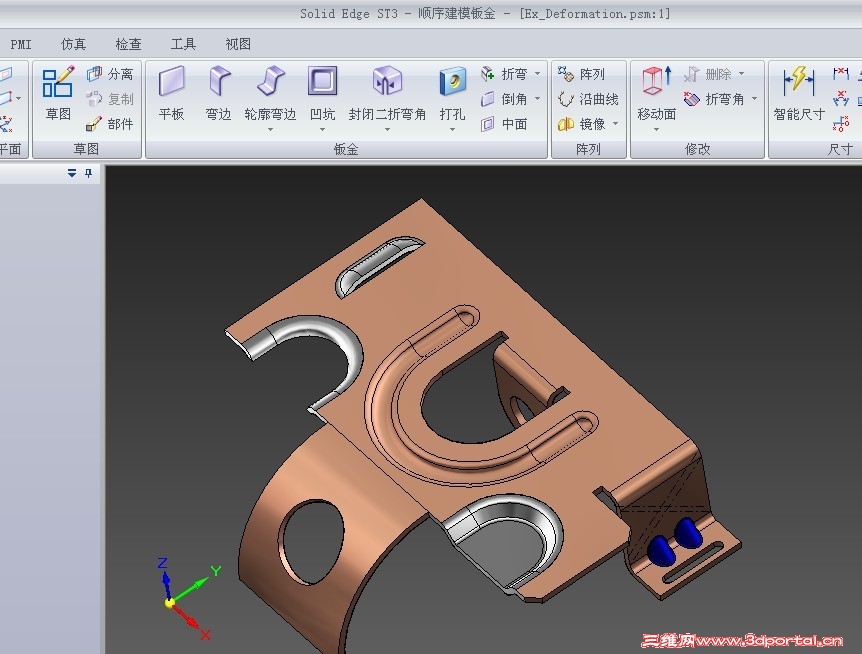Expand the 打孔 dropdown arrow
862x654 pixels.
452,130
